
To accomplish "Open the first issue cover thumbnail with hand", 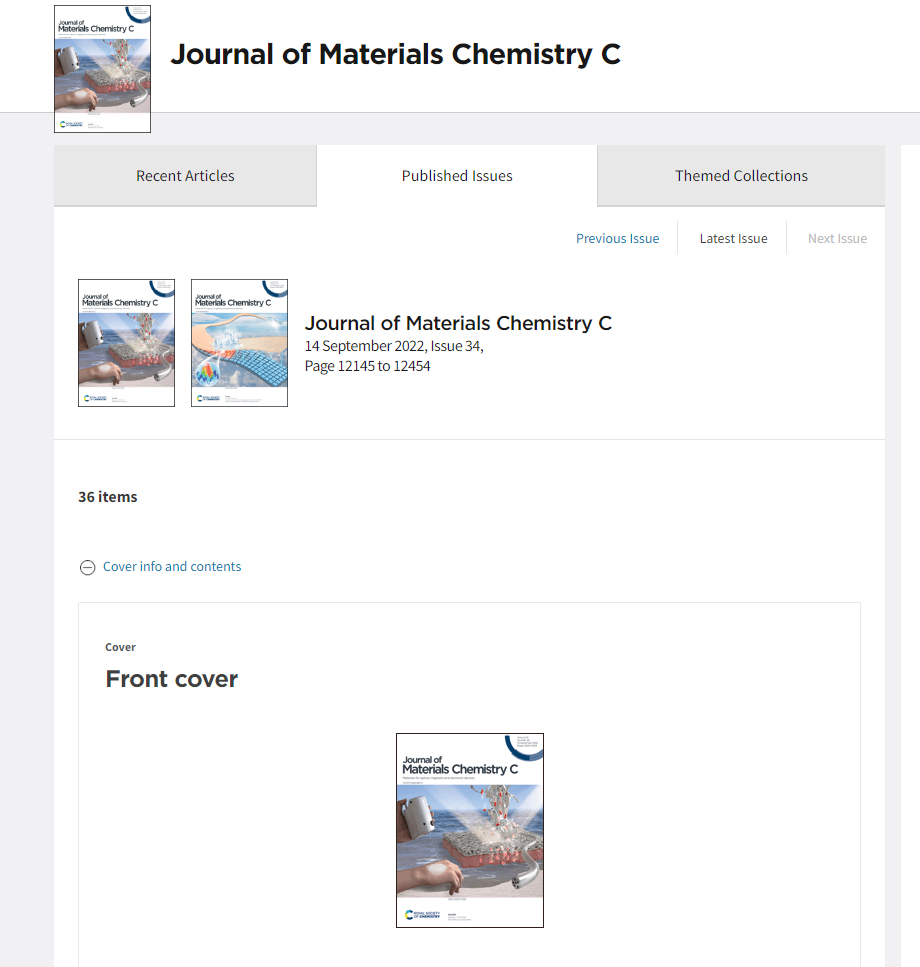I will [126, 343].
